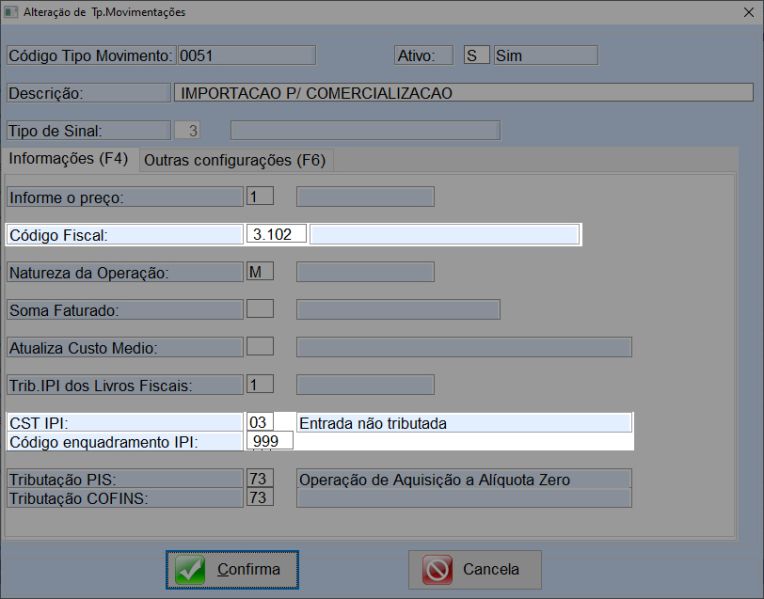This screenshot has height=599, width=764.
Task: Click the Trib.IPI dos Livros Fiscais description box
Action: pyautogui.click(x=365, y=385)
